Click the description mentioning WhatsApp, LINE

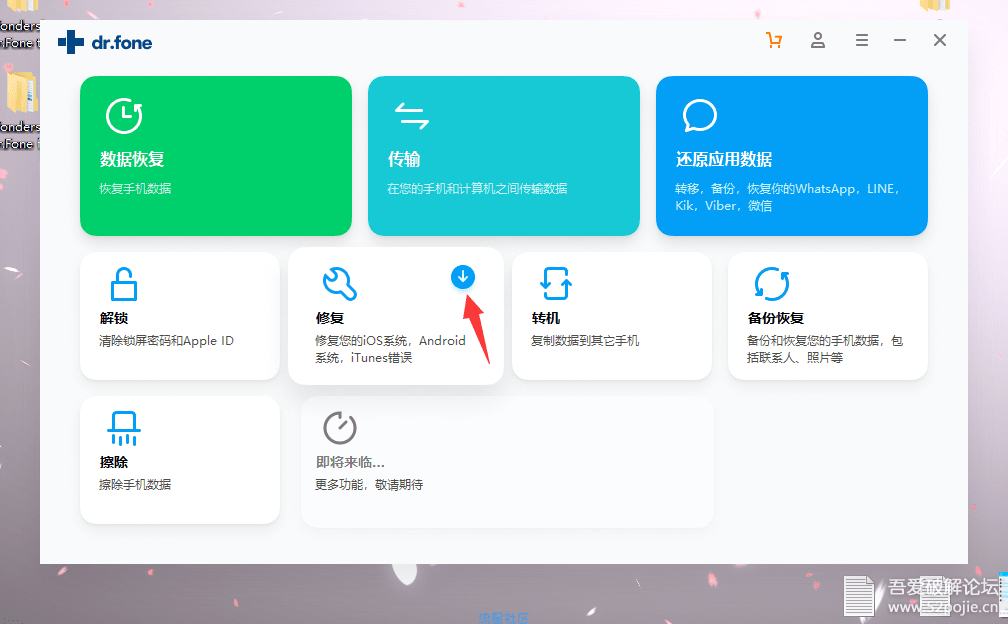(x=788, y=197)
